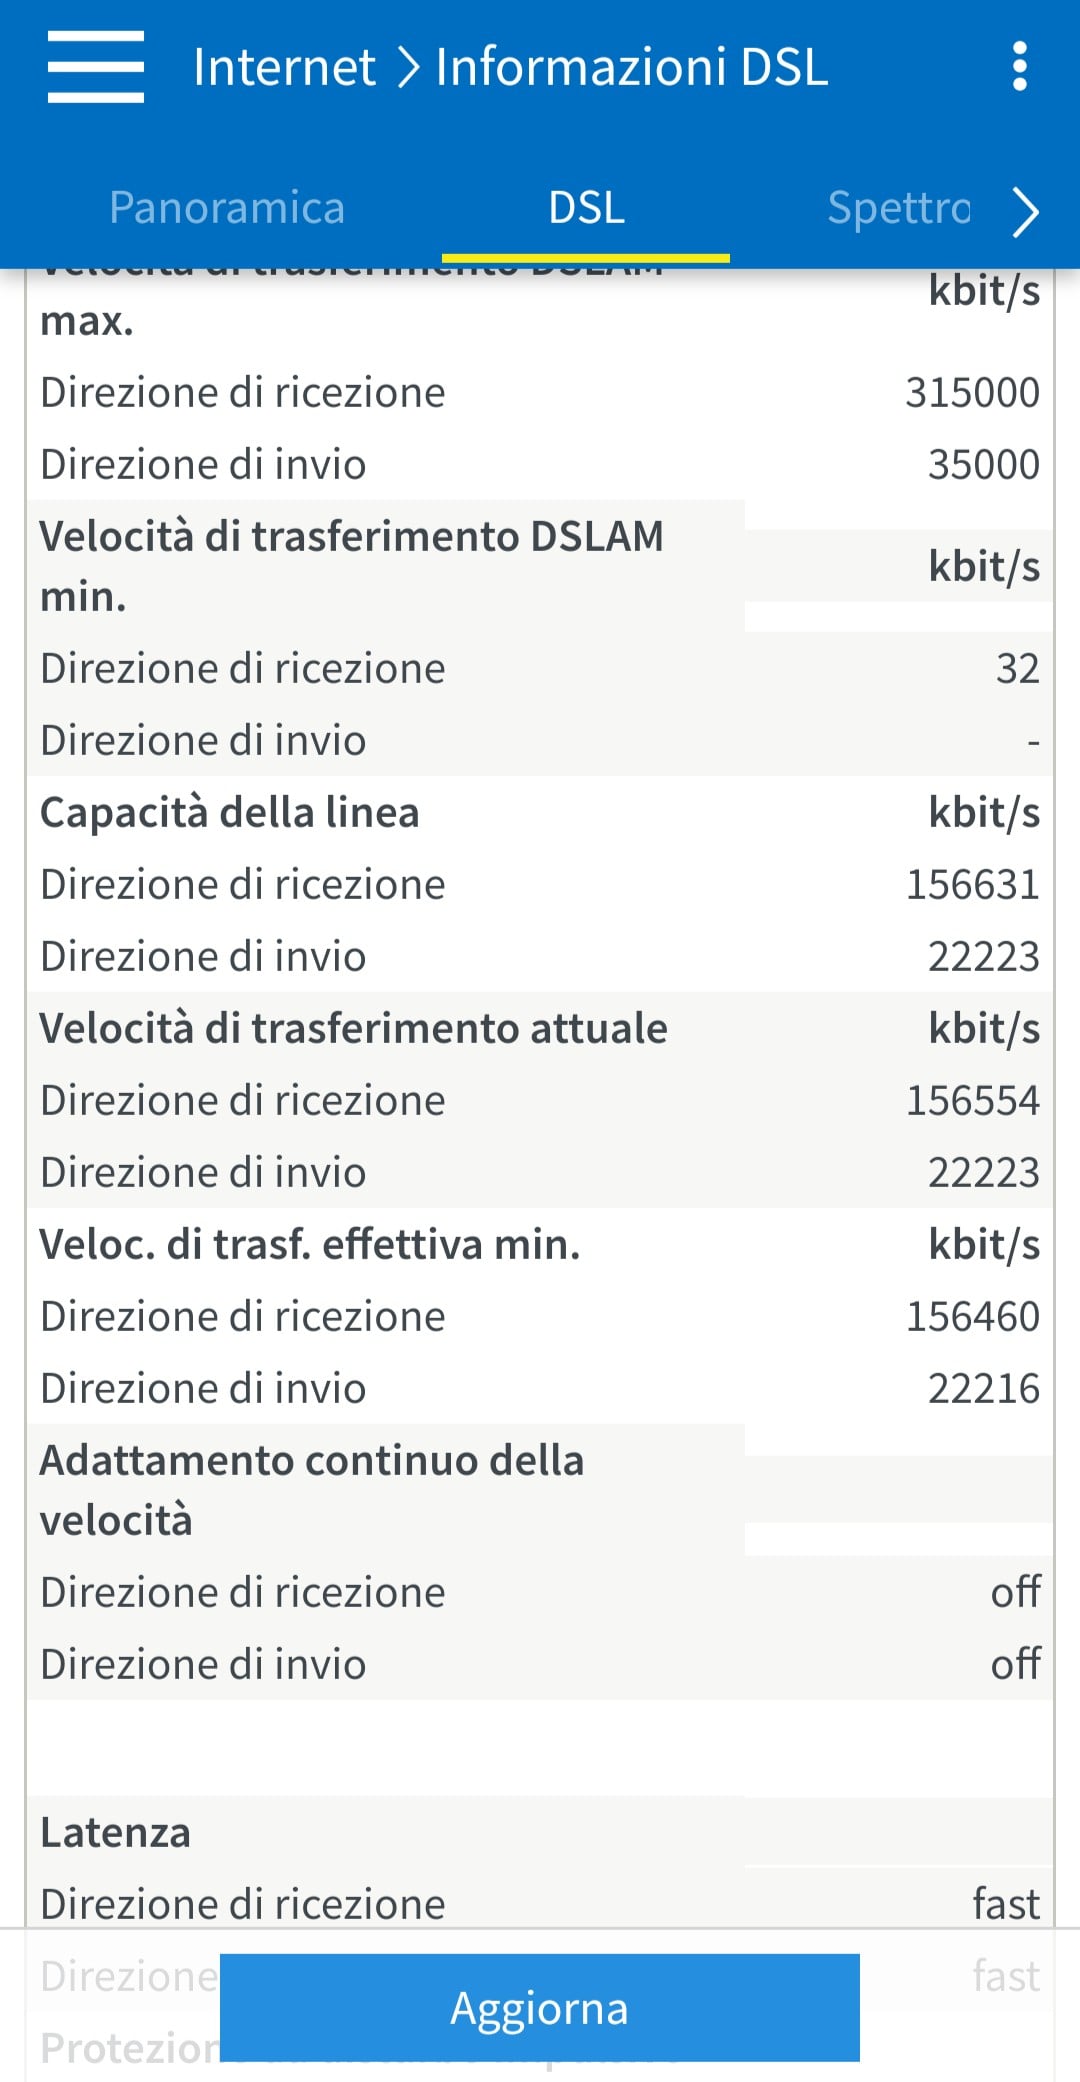Switch to the Panoramica tab

(227, 208)
